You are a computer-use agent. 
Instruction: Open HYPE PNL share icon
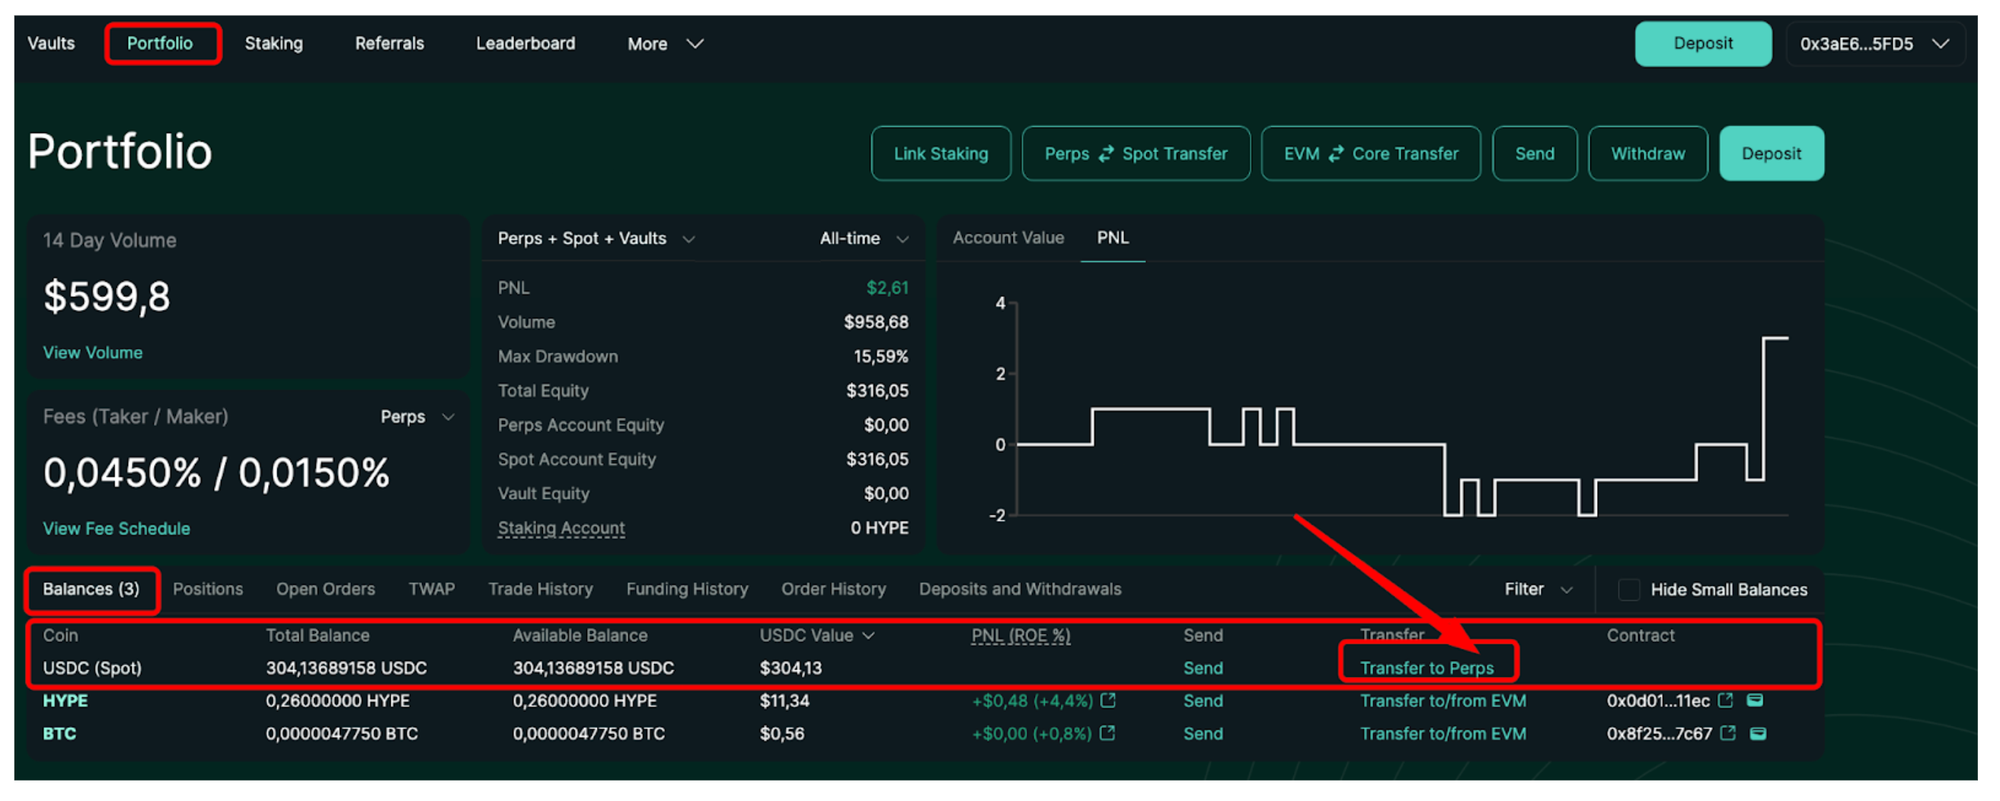tap(1108, 701)
